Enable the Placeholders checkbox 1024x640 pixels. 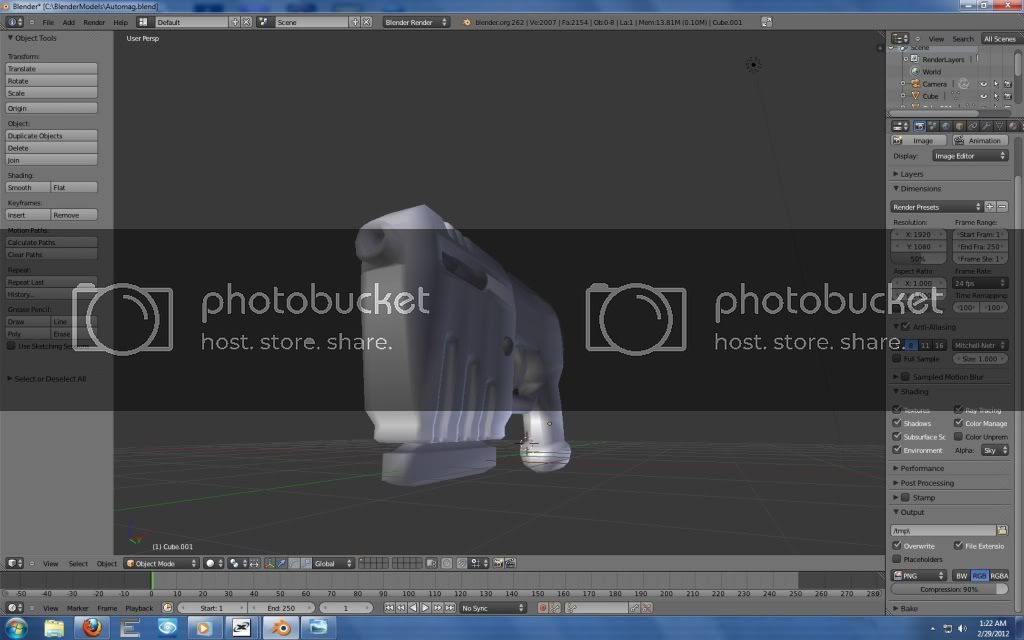point(897,559)
